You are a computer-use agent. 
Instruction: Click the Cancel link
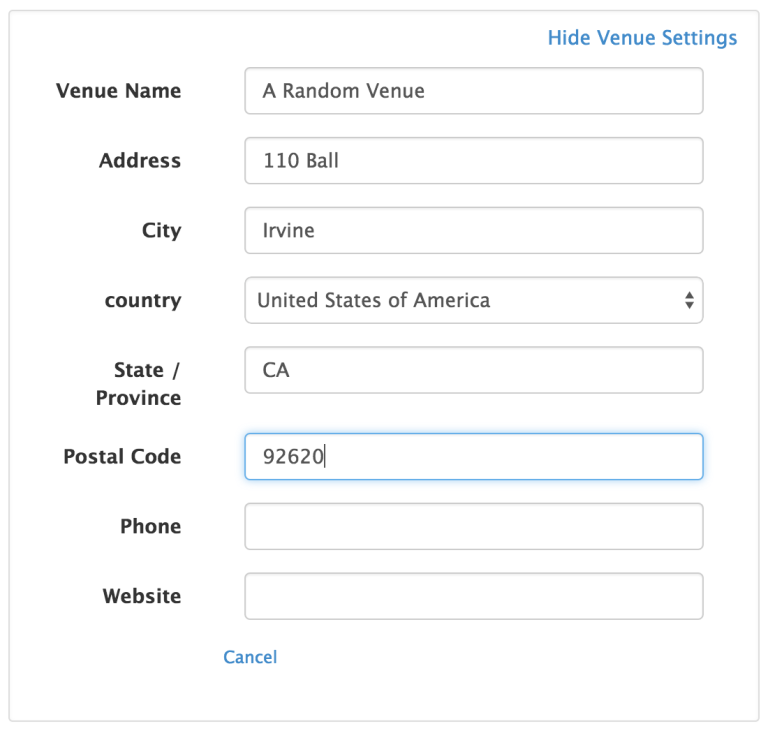250,657
